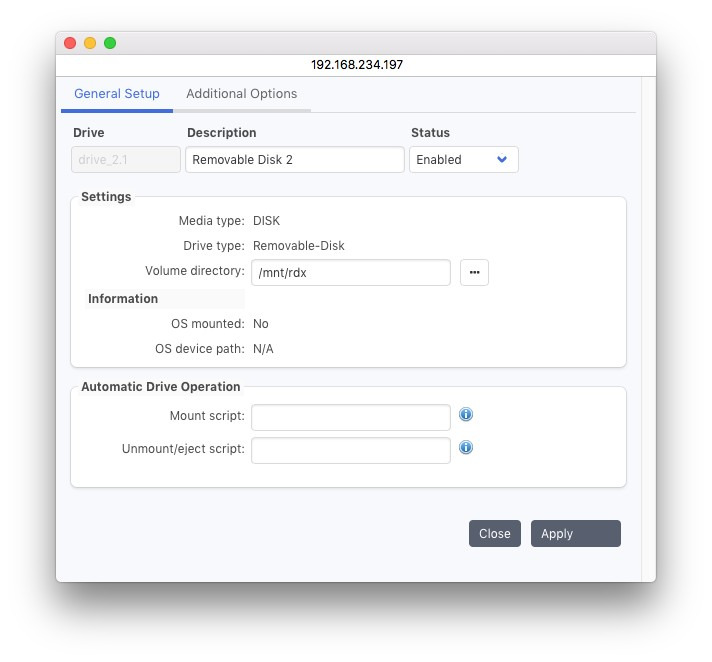Image resolution: width=712 pixels, height=662 pixels.
Task: Open info for Unmount/eject script
Action: (x=466, y=448)
